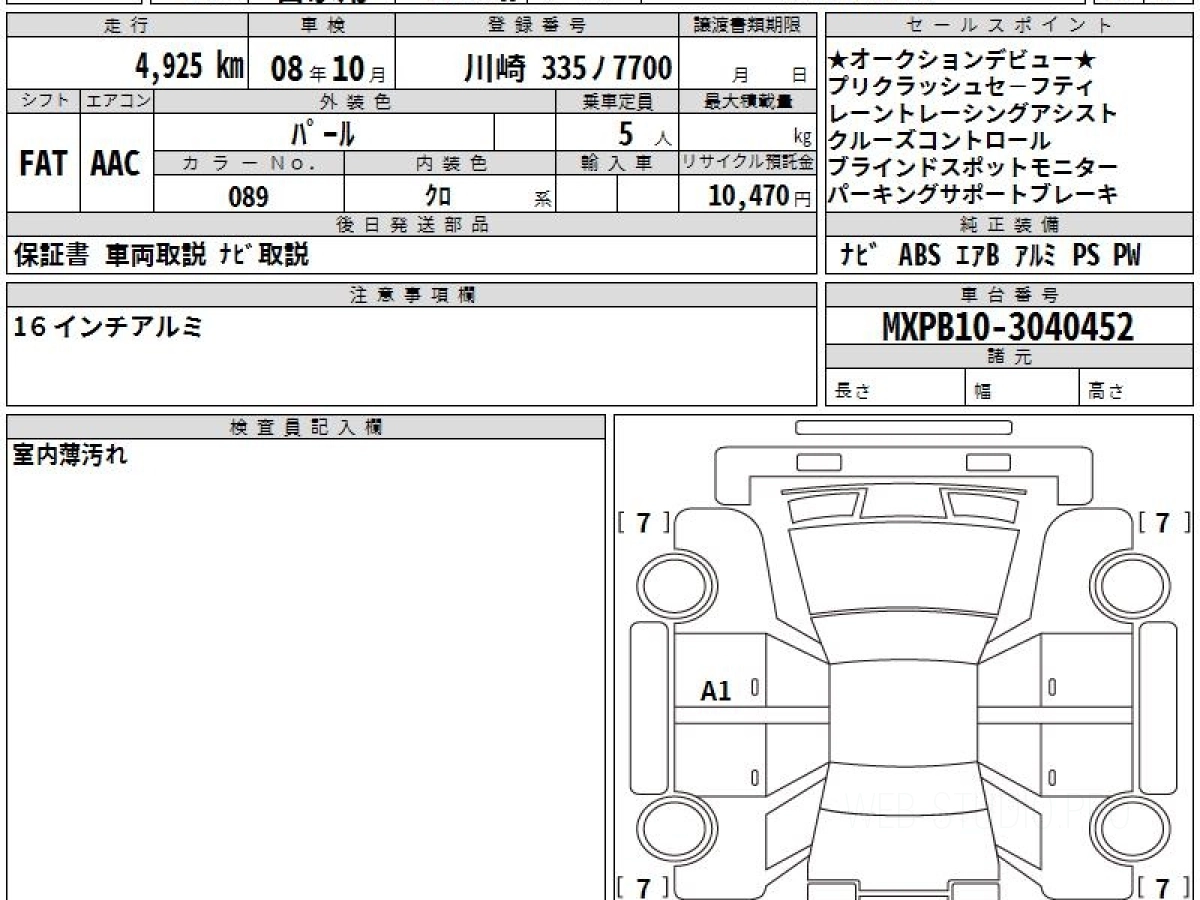Click the FAT shift type cell
Image resolution: width=1200 pixels, height=900 pixels.
tap(43, 164)
